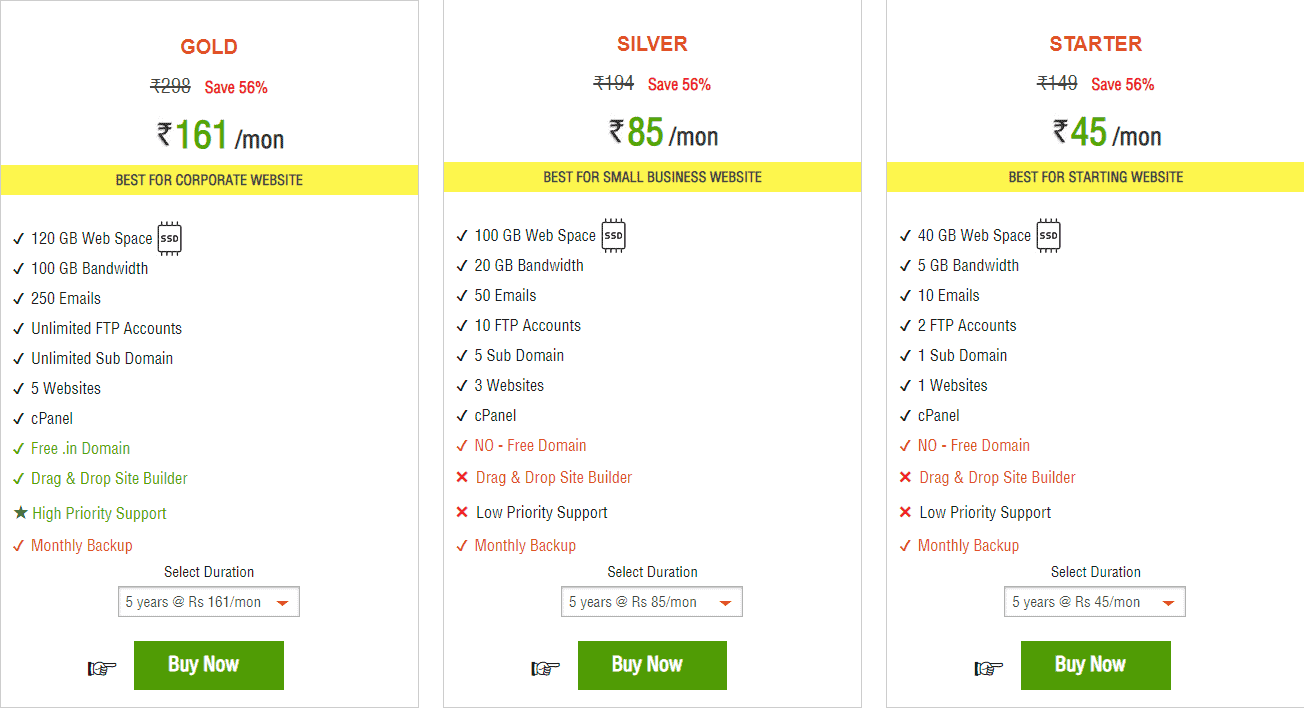Click the SSD icon in the STARTER plan
The image size is (1304, 709).
(1048, 235)
